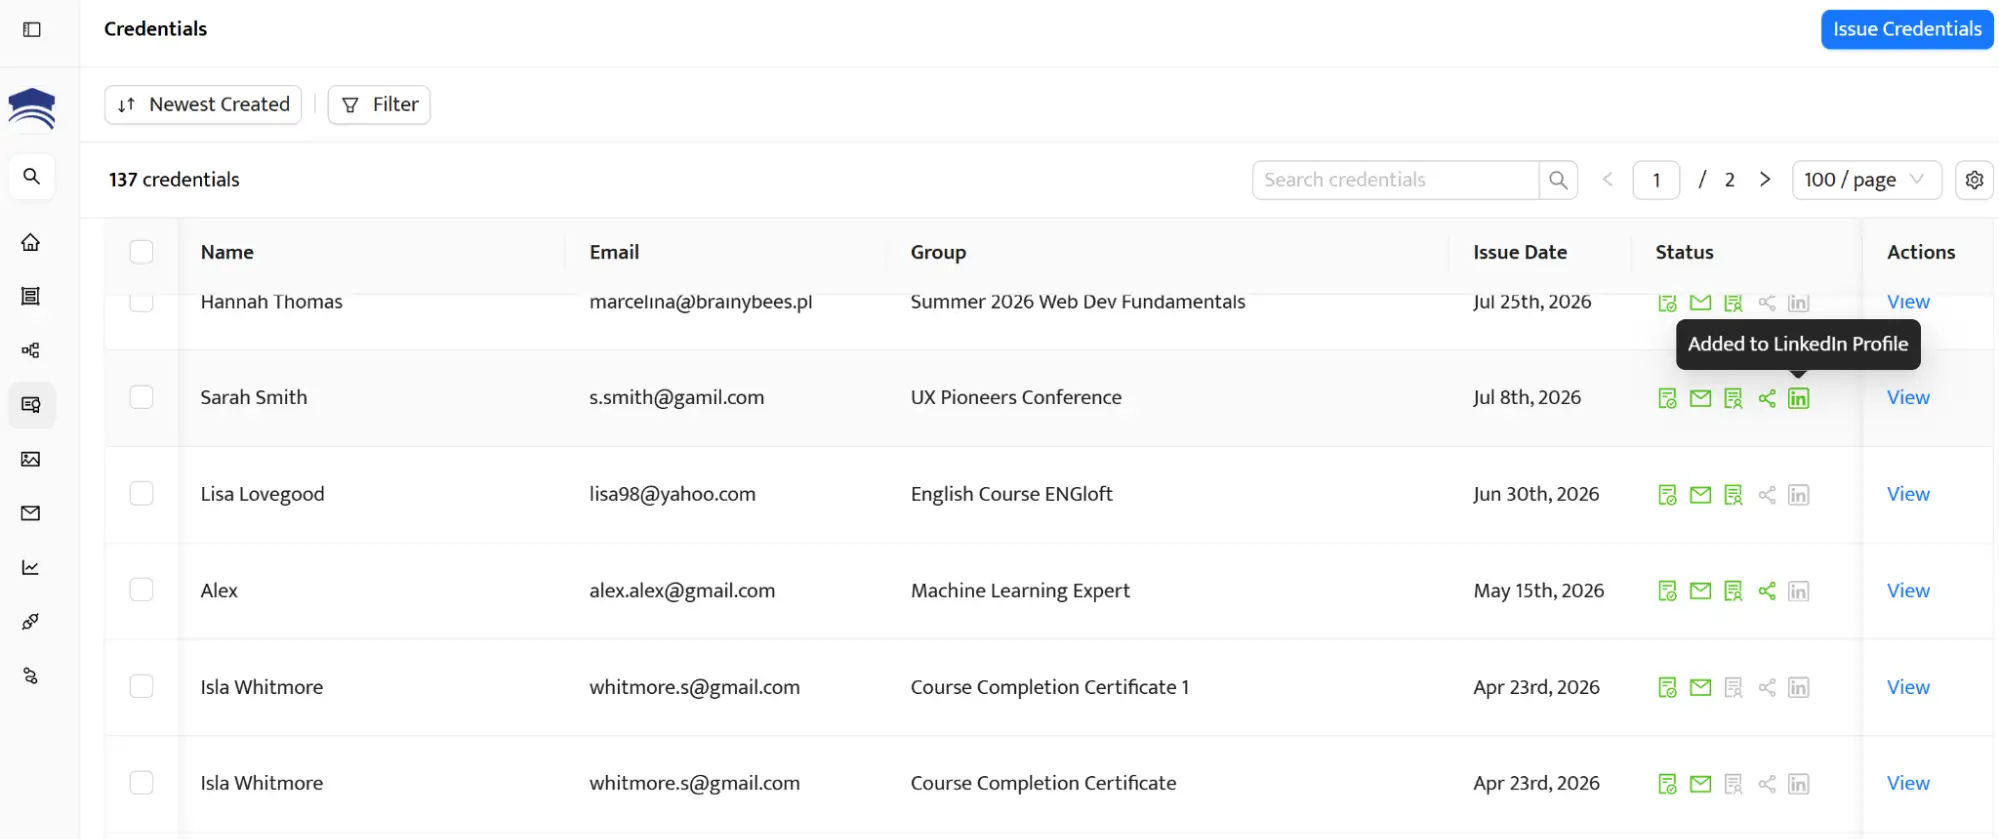Check the Course Completion Certificate 1 row checkbox
Screen dimensions: 1999x840
pos(142,686)
